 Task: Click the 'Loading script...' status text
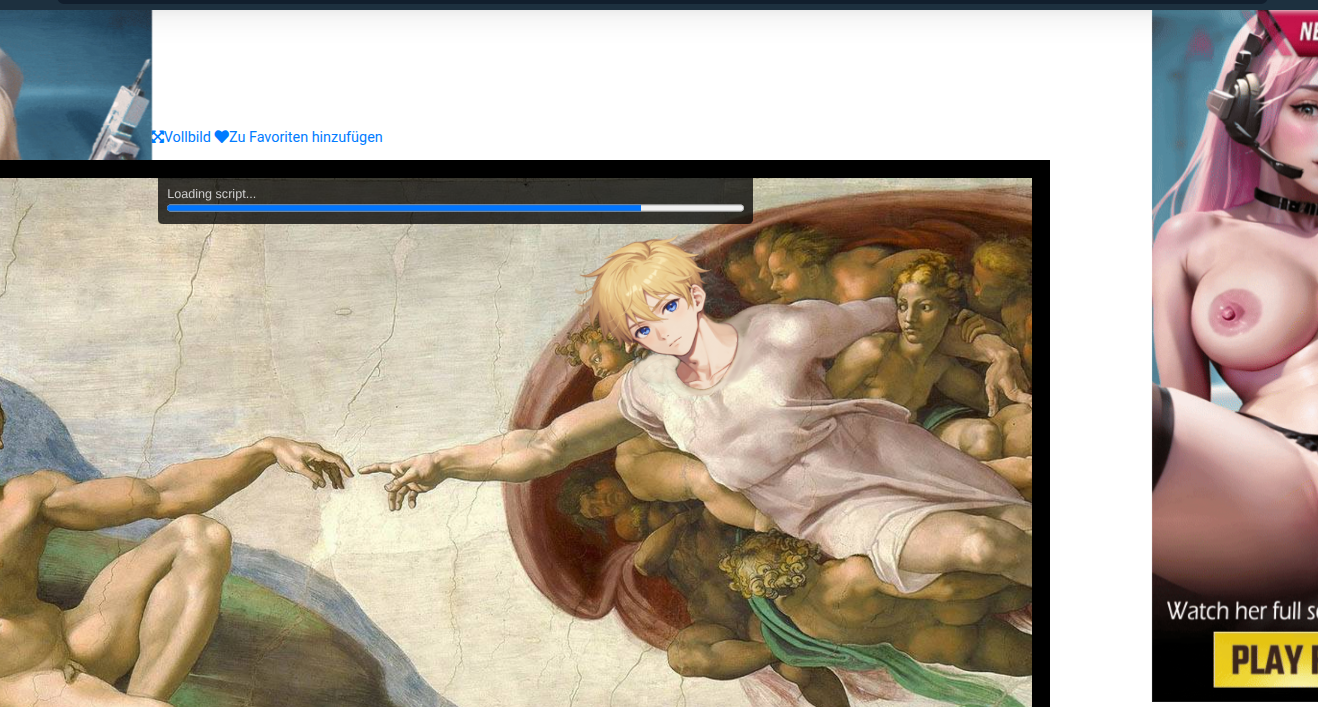coord(211,194)
